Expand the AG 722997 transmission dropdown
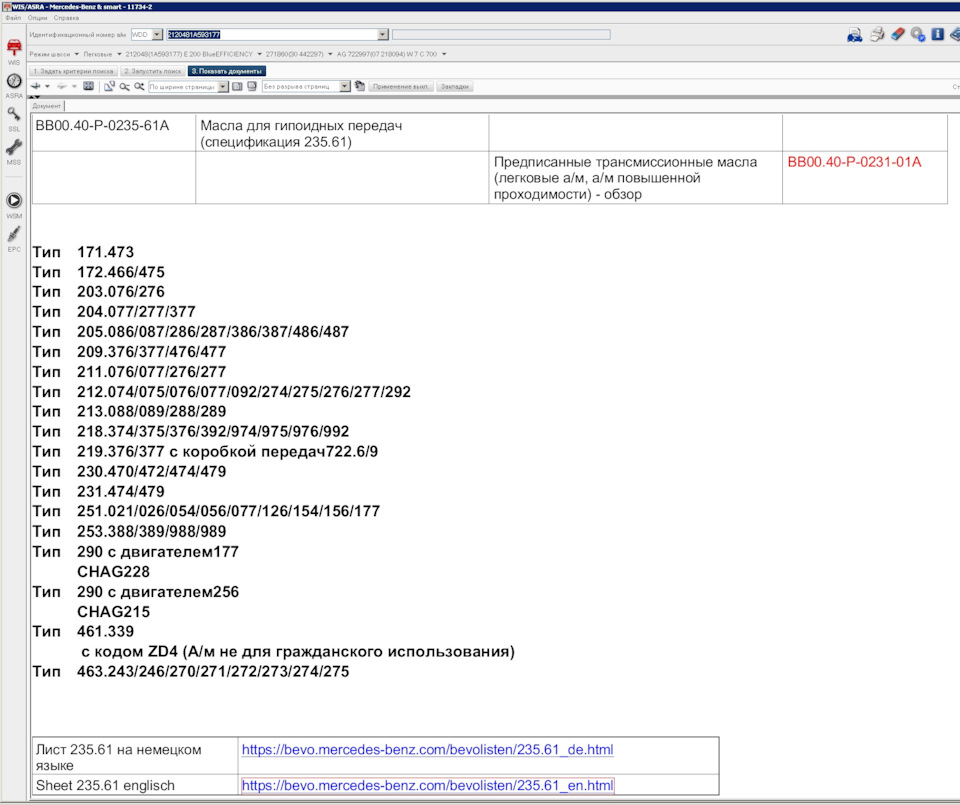This screenshot has height=805, width=960. click(444, 54)
